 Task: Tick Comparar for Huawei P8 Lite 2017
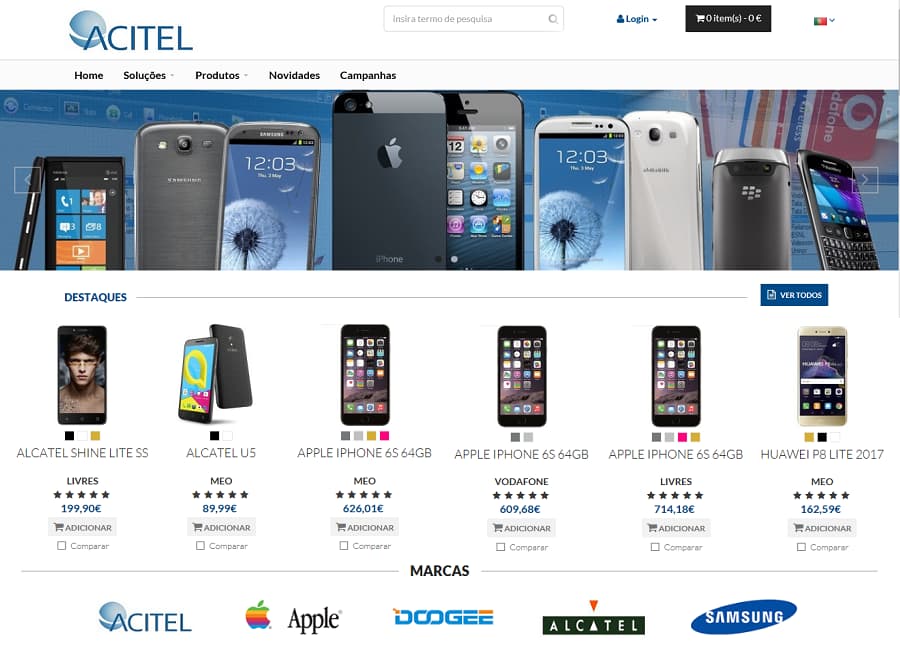[801, 547]
